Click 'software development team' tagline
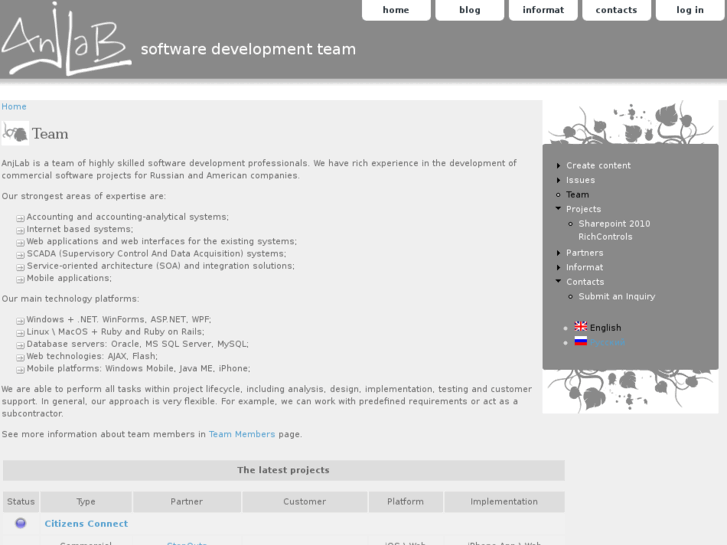The width and height of the screenshot is (727, 545). click(x=248, y=49)
